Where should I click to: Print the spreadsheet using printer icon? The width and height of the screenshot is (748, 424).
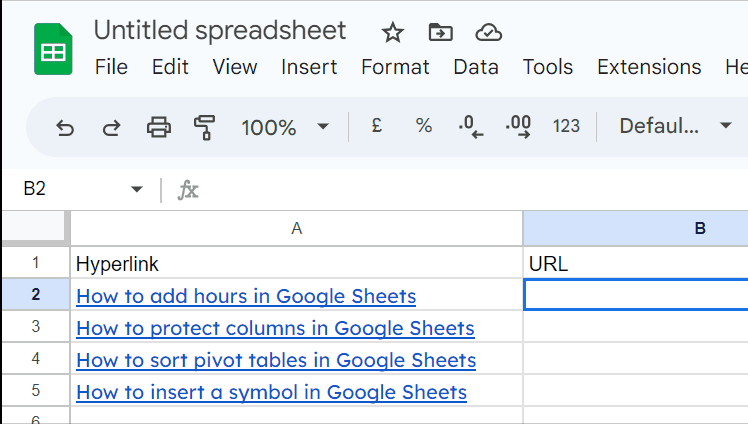(159, 127)
